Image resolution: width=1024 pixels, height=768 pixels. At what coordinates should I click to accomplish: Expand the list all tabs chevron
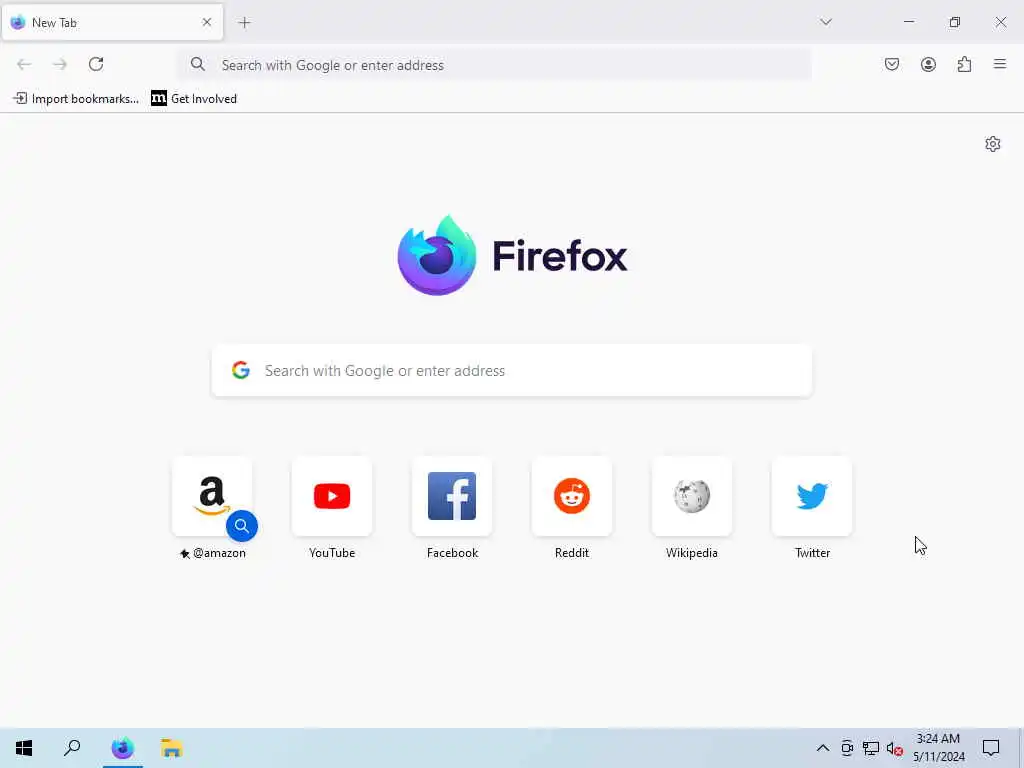point(826,22)
